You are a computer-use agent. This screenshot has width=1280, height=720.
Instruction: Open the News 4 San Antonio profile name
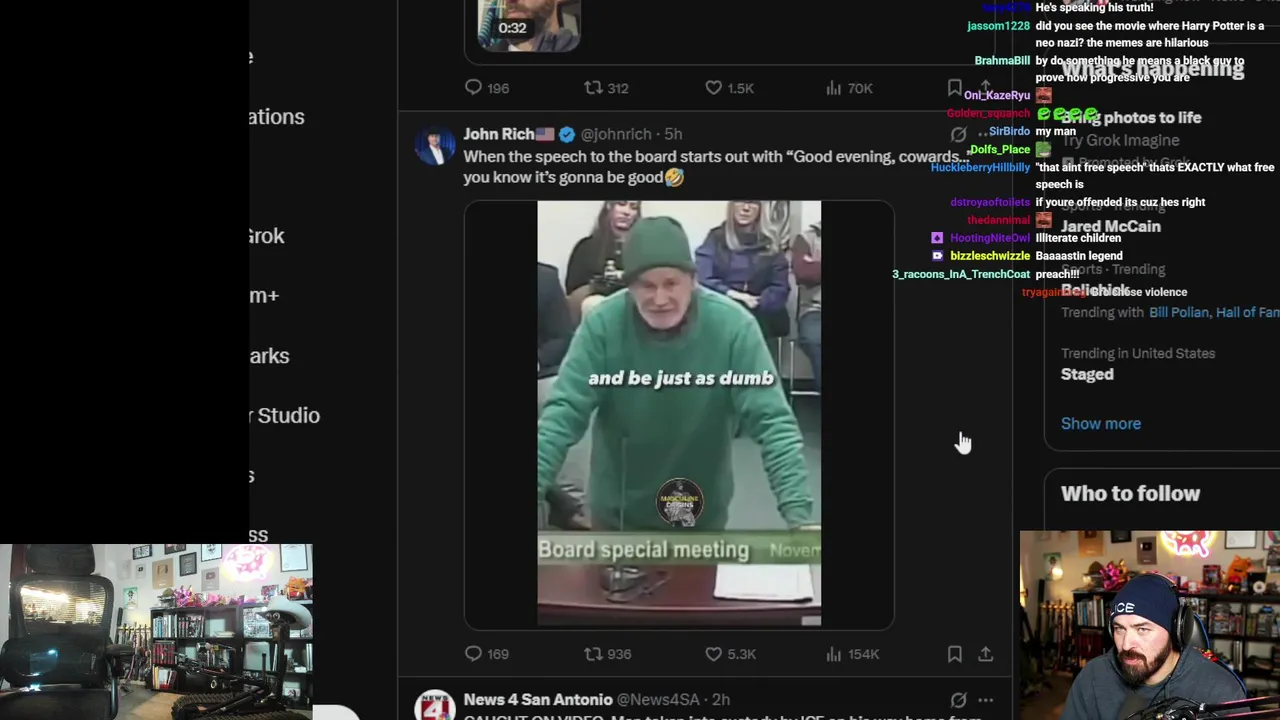pos(538,700)
